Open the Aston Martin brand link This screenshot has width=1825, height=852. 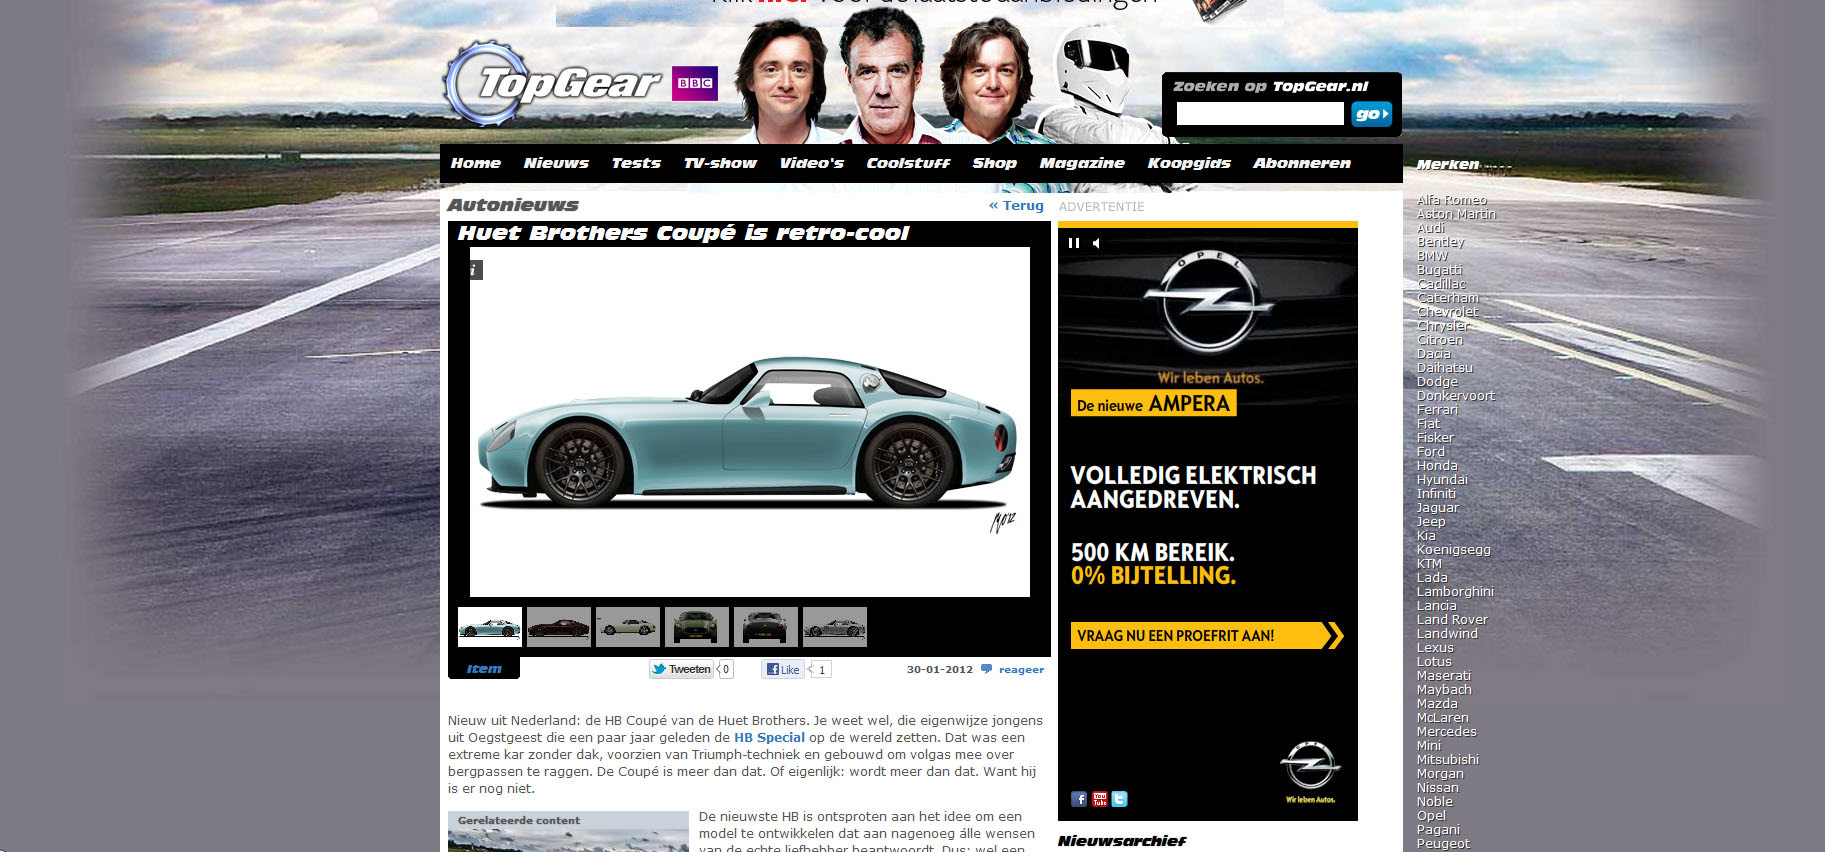click(1456, 214)
